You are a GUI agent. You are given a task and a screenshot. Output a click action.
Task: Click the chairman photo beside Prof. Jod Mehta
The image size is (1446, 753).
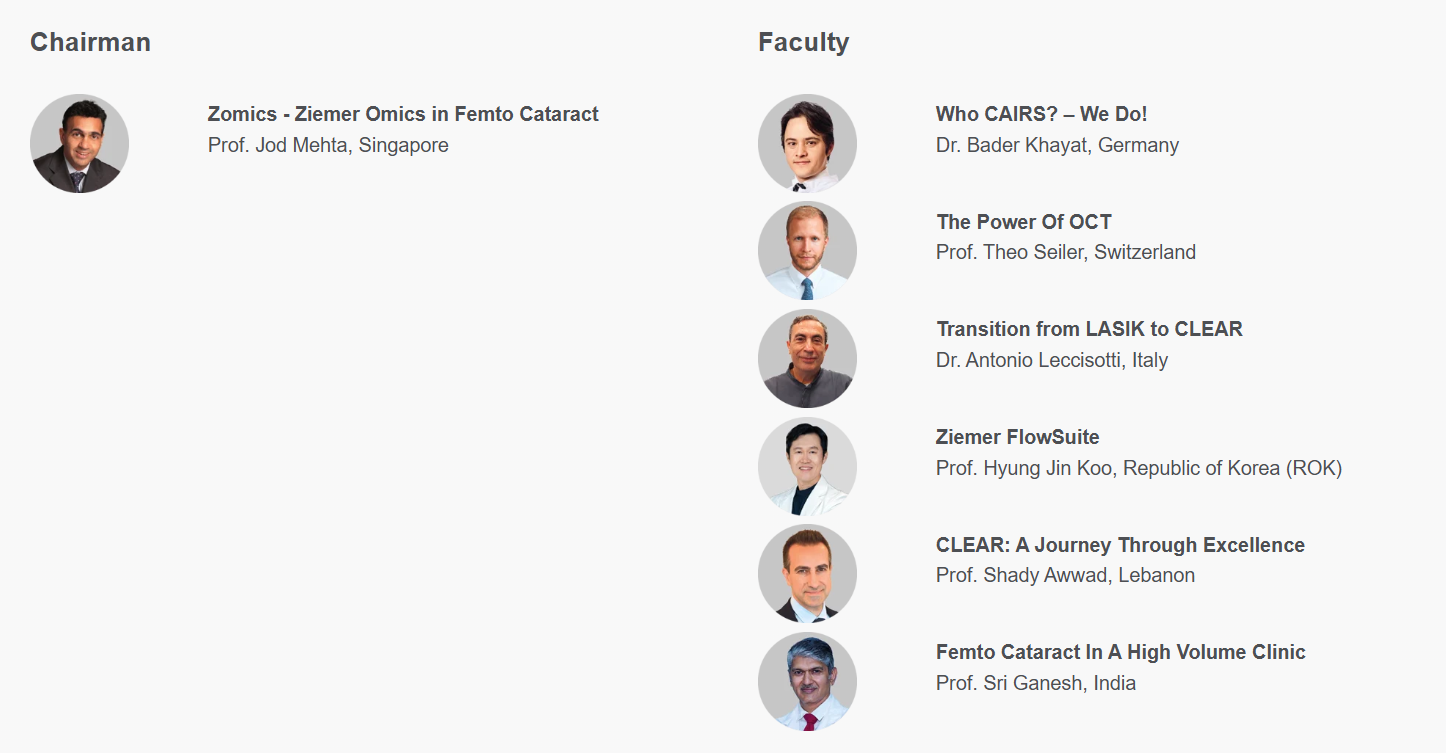point(79,144)
